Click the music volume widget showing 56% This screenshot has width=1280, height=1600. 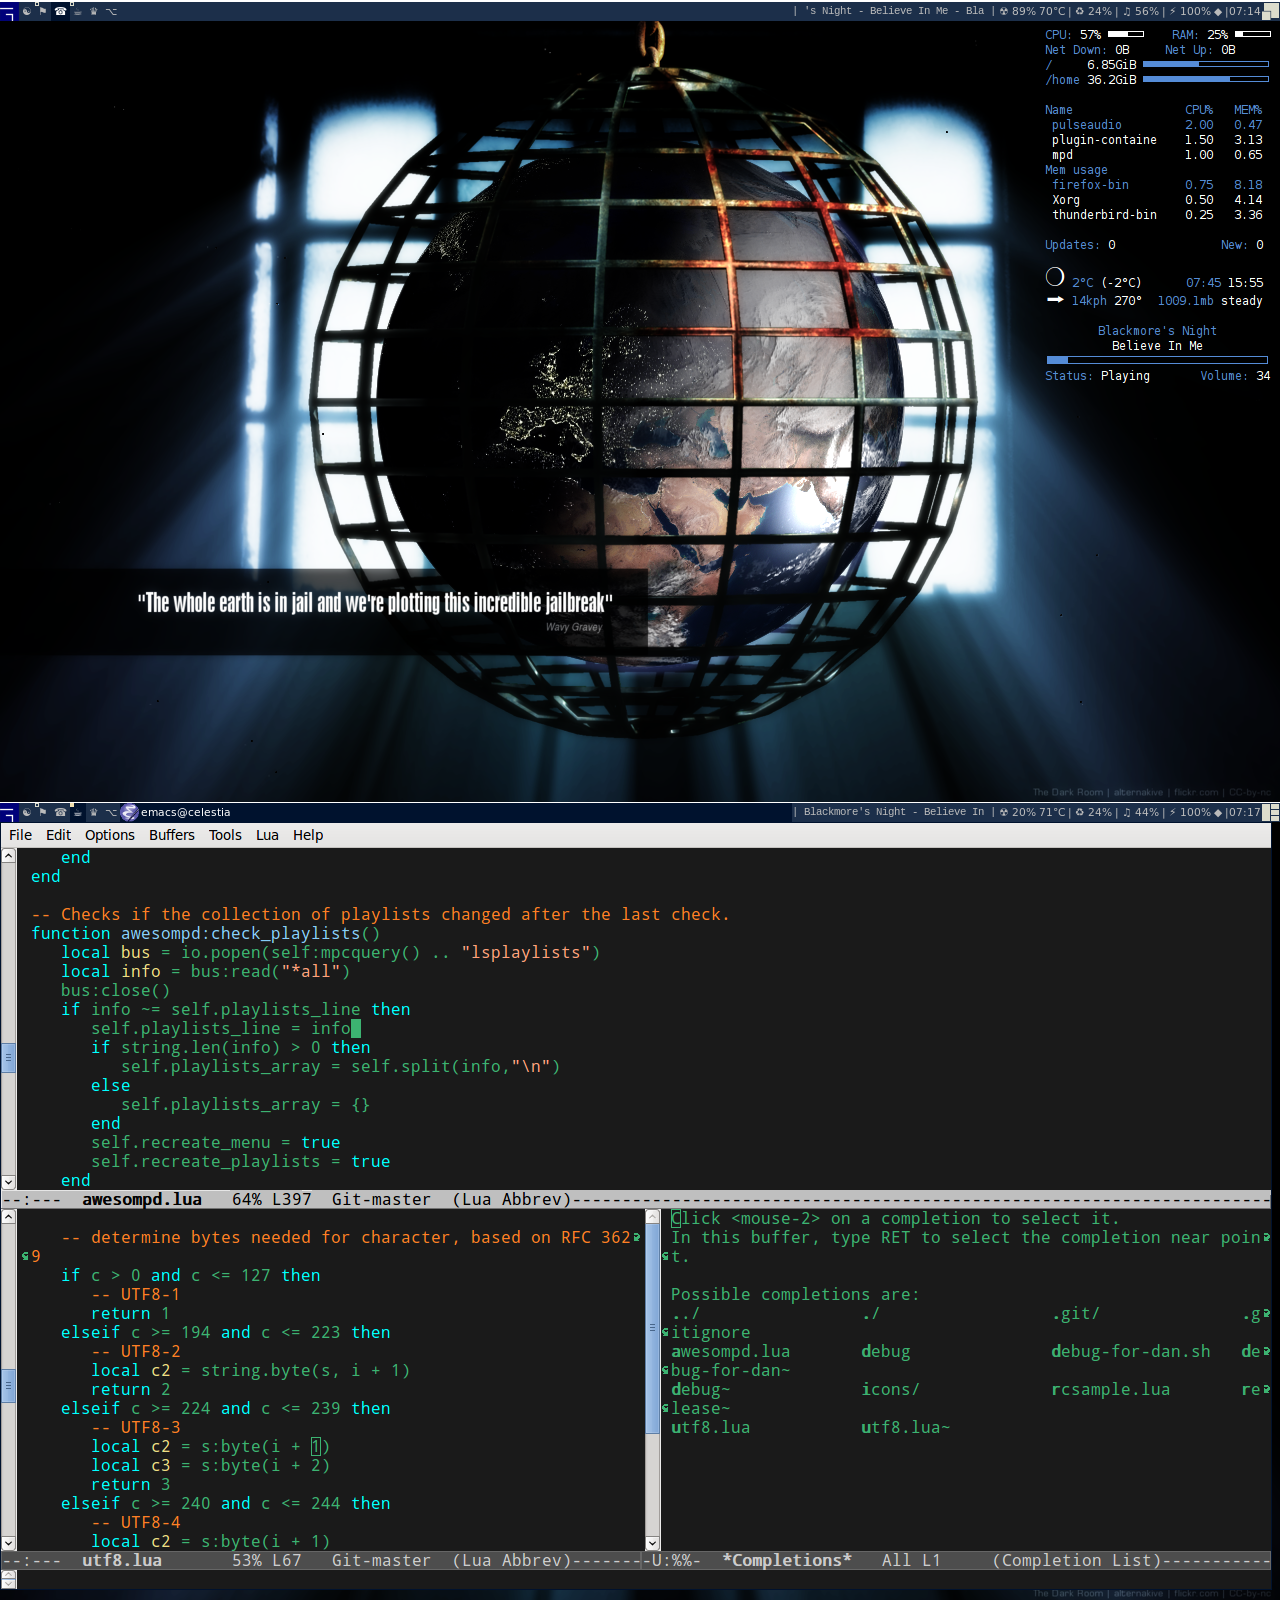click(x=1141, y=11)
